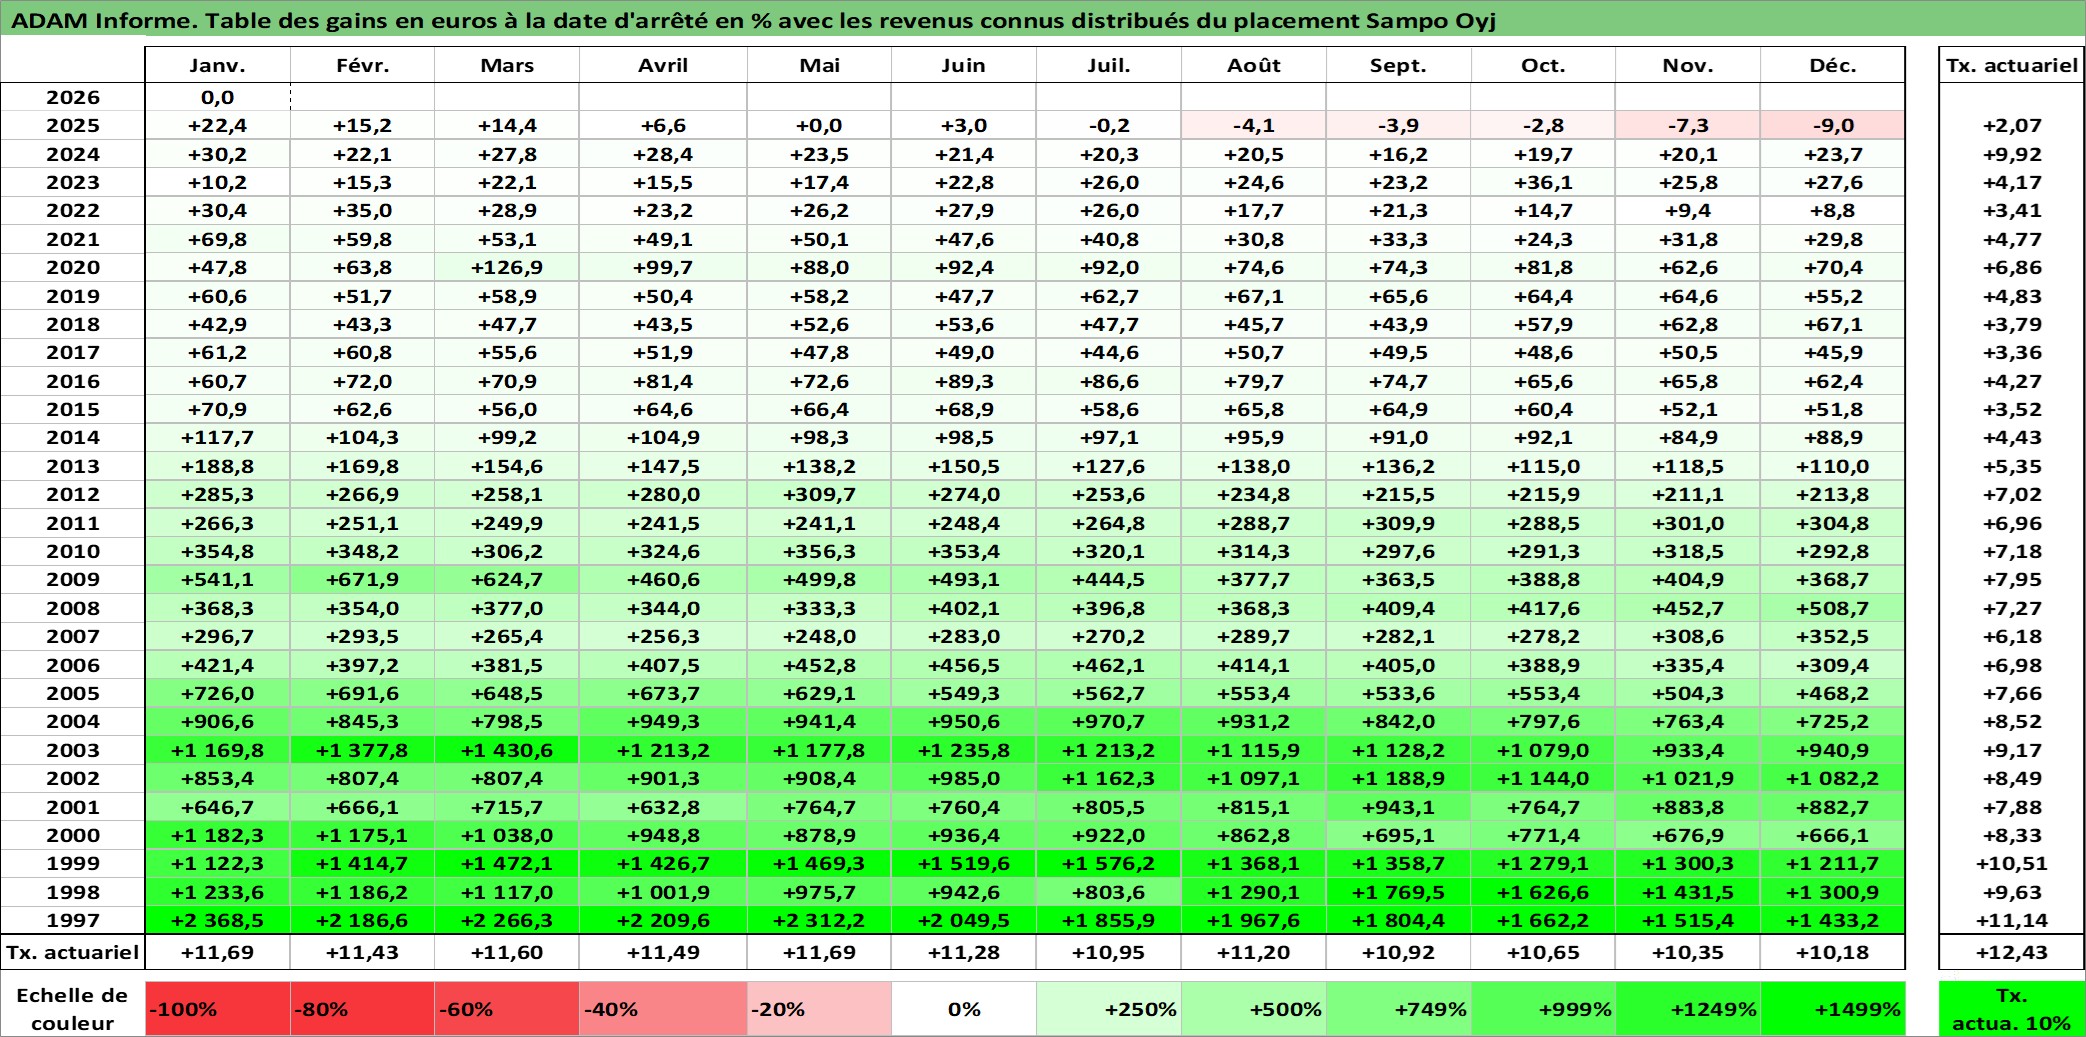Click the -80% red color swatch
This screenshot has height=1037, width=2086.
(x=362, y=1009)
